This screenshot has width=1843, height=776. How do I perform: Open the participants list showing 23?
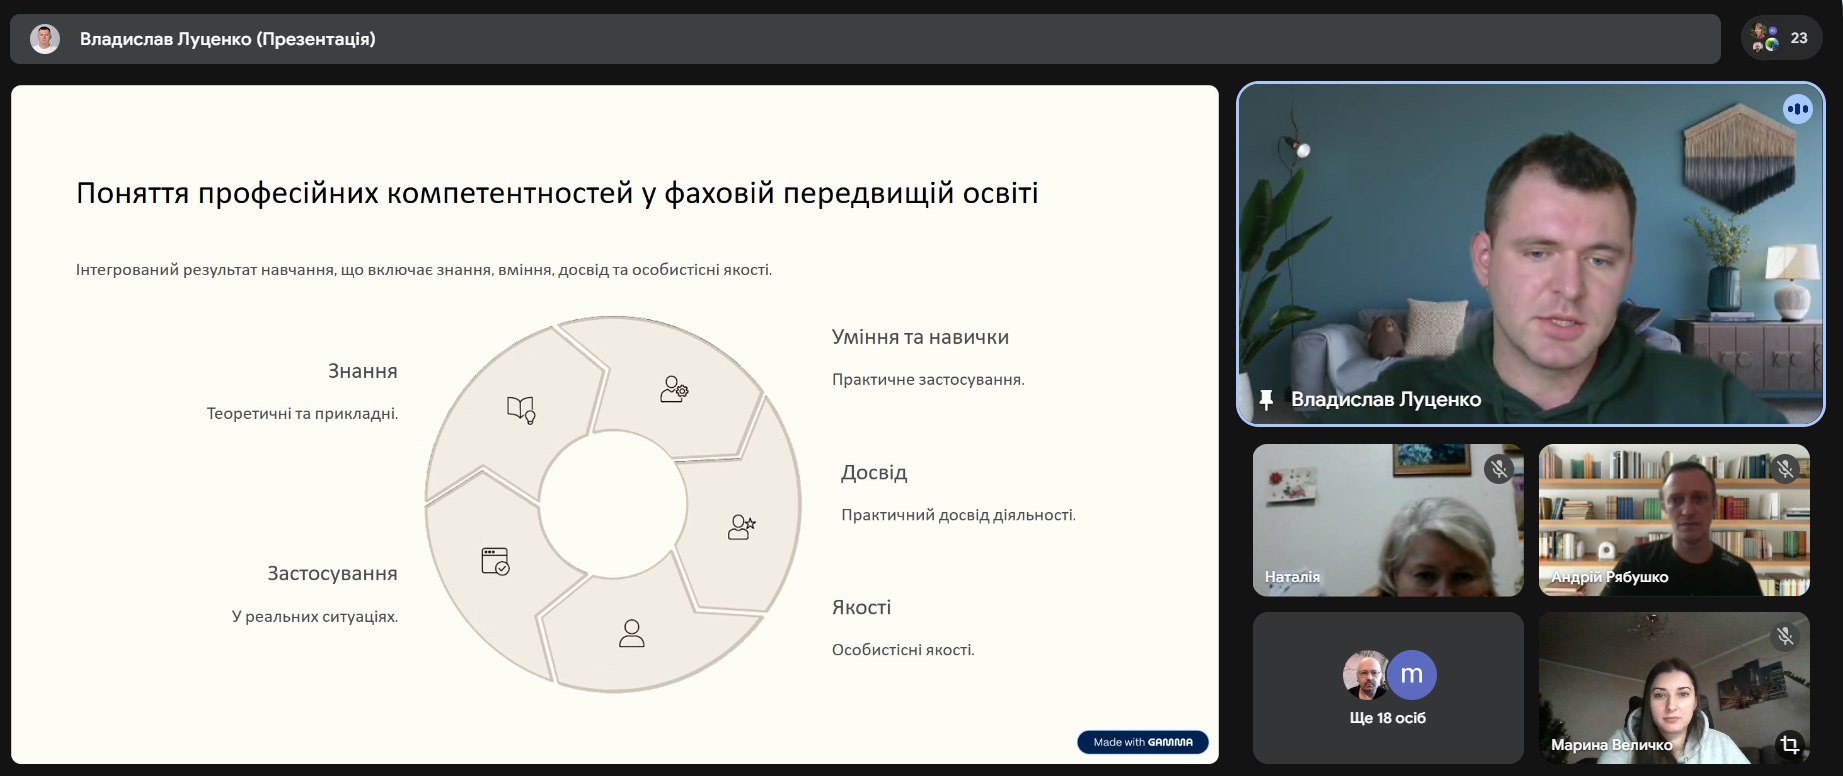pyautogui.click(x=1781, y=39)
